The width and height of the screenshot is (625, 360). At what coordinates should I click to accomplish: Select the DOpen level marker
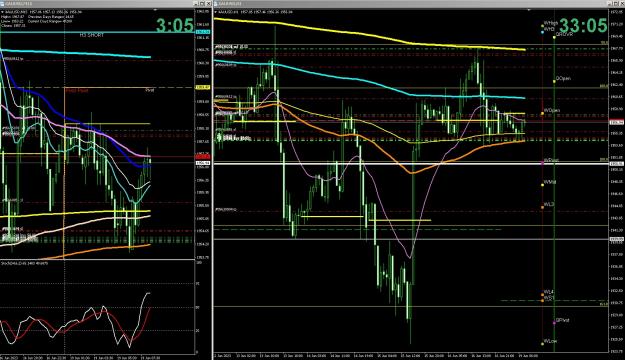pos(554,81)
